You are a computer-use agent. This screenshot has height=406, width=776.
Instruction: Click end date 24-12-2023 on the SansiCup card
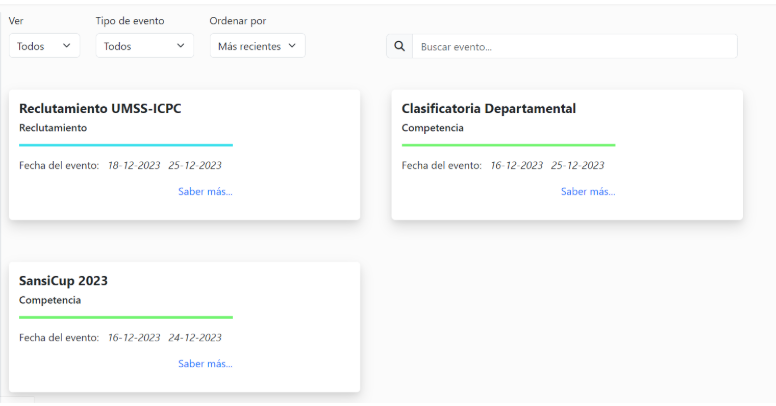pos(195,338)
